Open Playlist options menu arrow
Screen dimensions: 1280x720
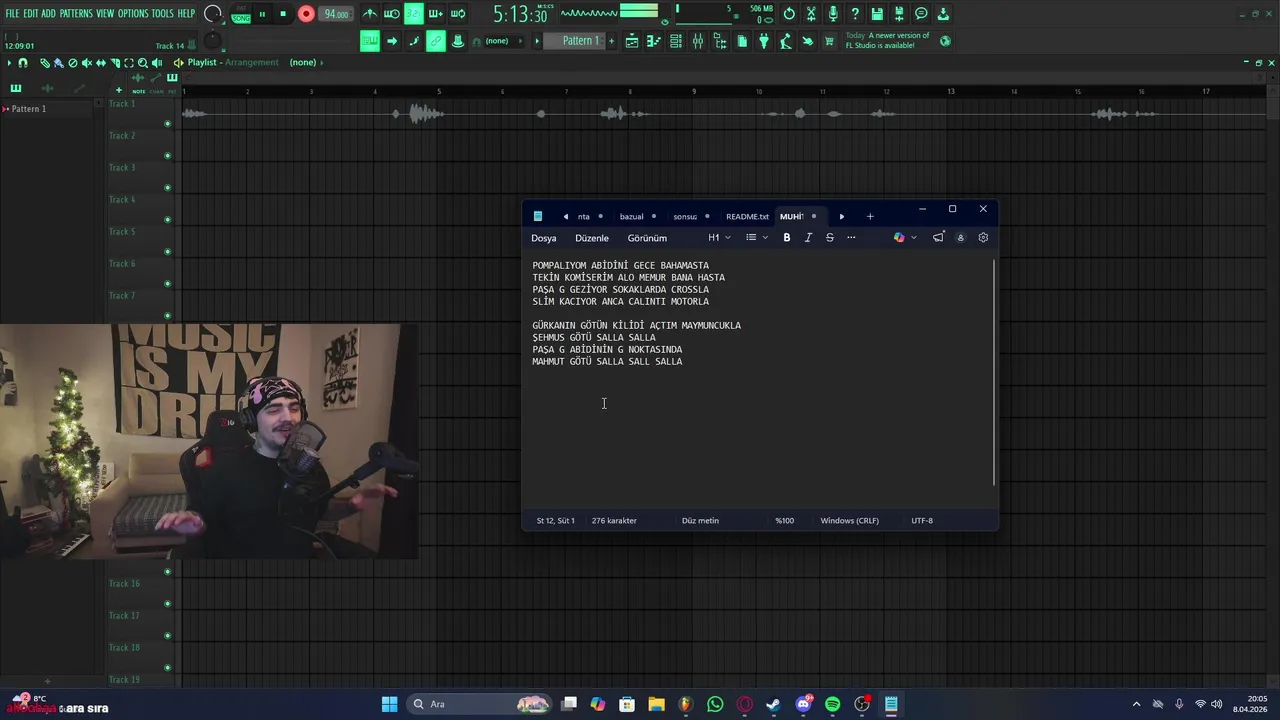[x=9, y=63]
